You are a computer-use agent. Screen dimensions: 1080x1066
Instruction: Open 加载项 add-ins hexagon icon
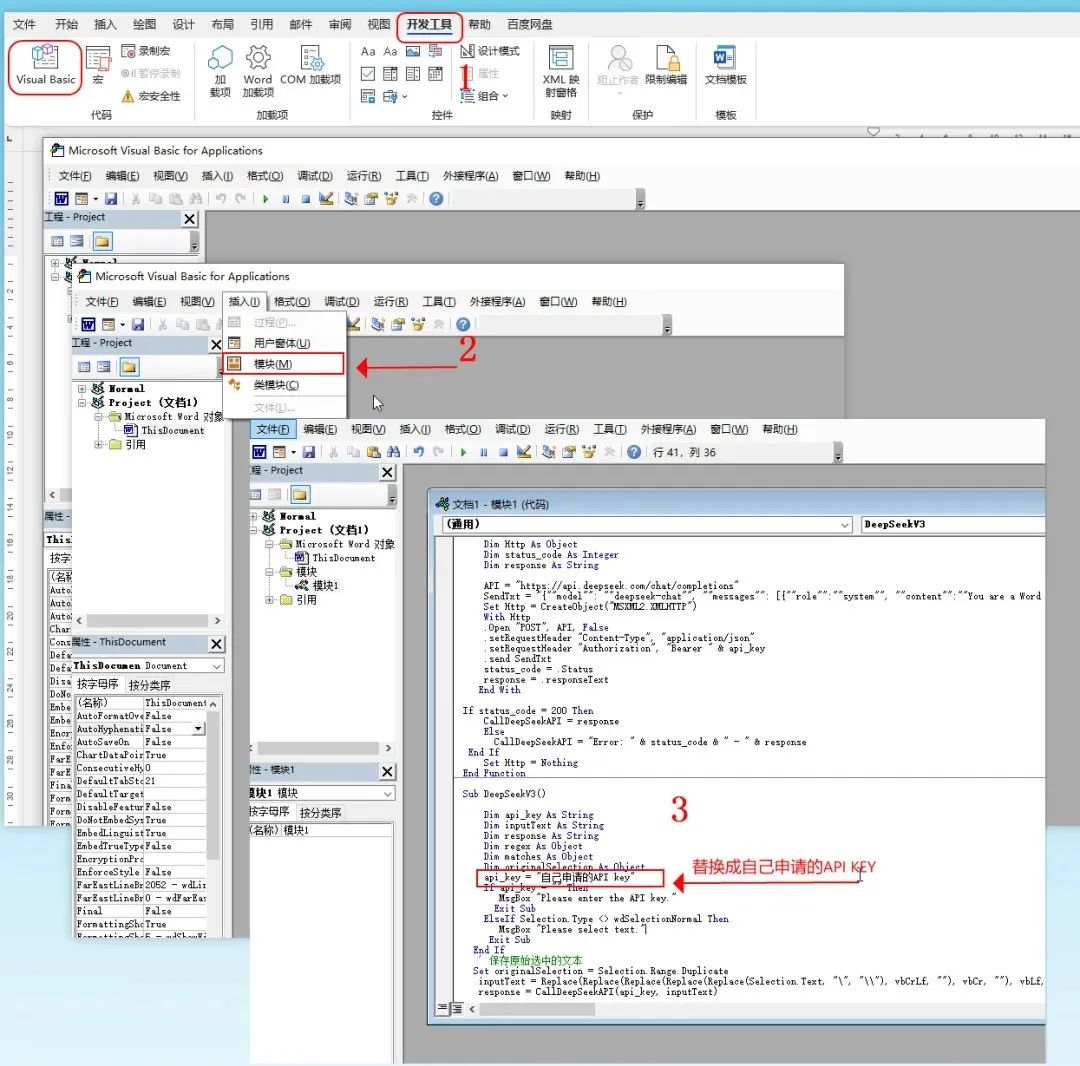click(x=220, y=70)
